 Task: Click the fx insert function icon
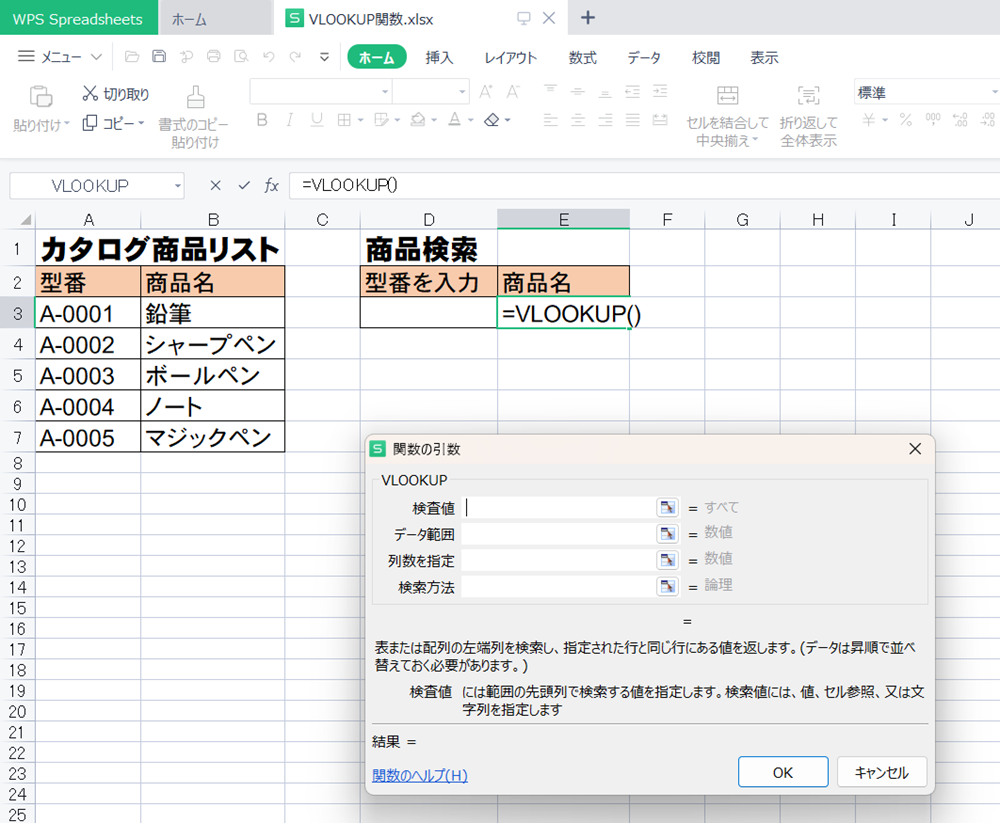[272, 186]
